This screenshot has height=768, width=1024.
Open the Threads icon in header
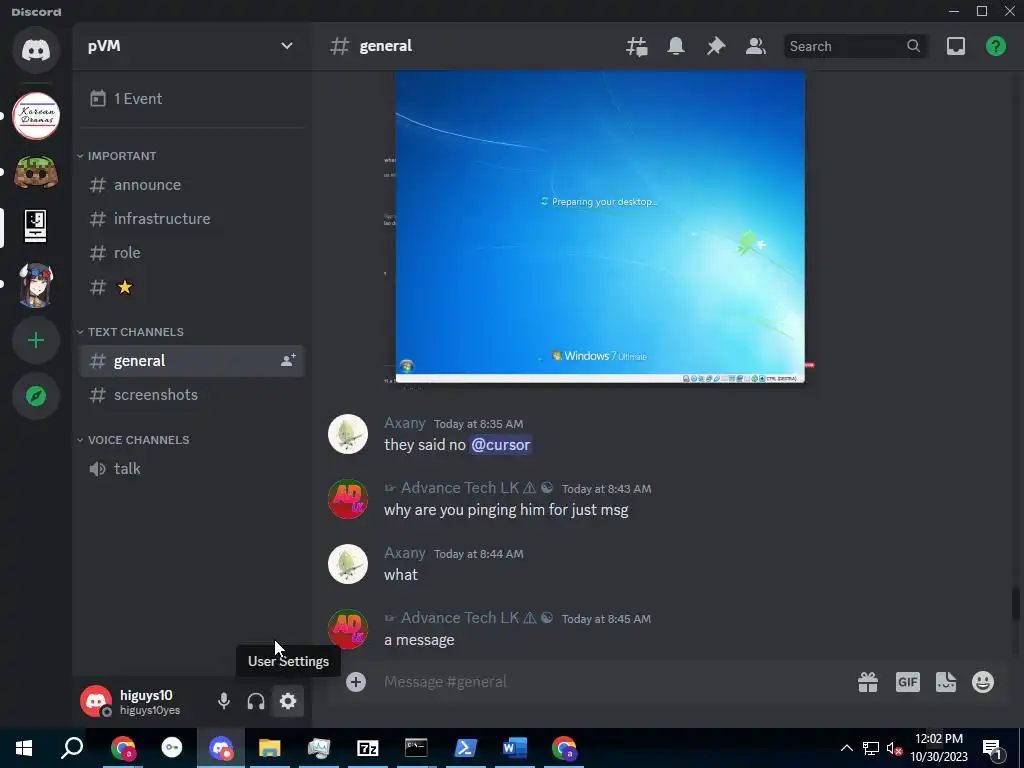click(637, 46)
